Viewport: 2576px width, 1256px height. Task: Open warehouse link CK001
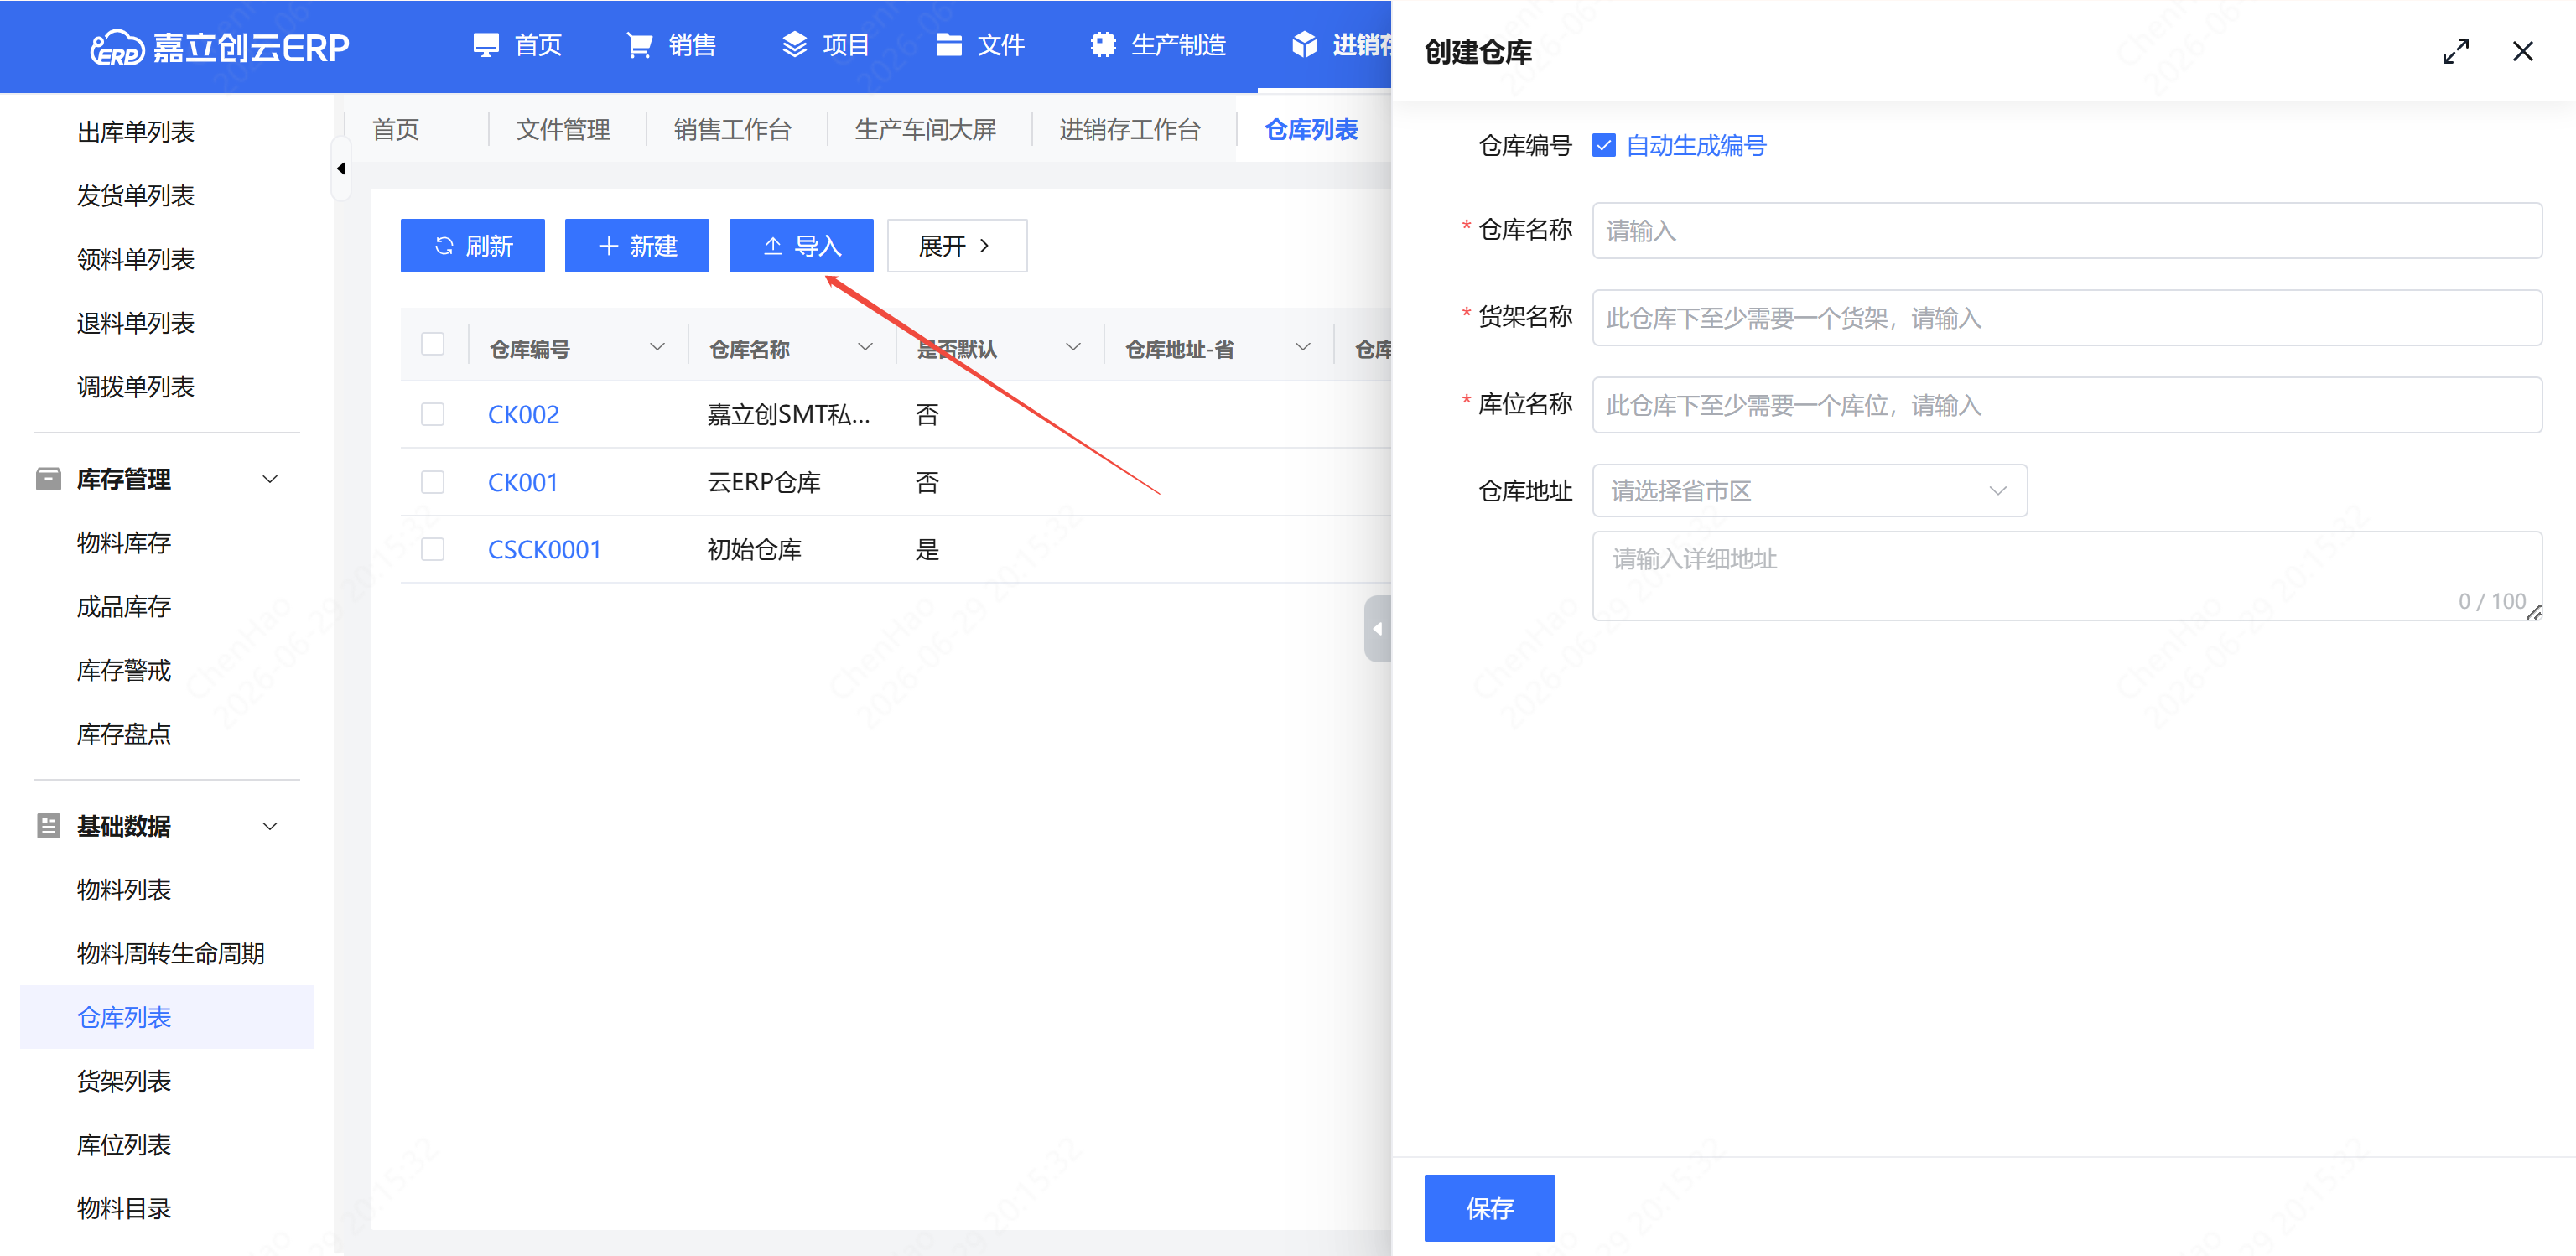522,482
